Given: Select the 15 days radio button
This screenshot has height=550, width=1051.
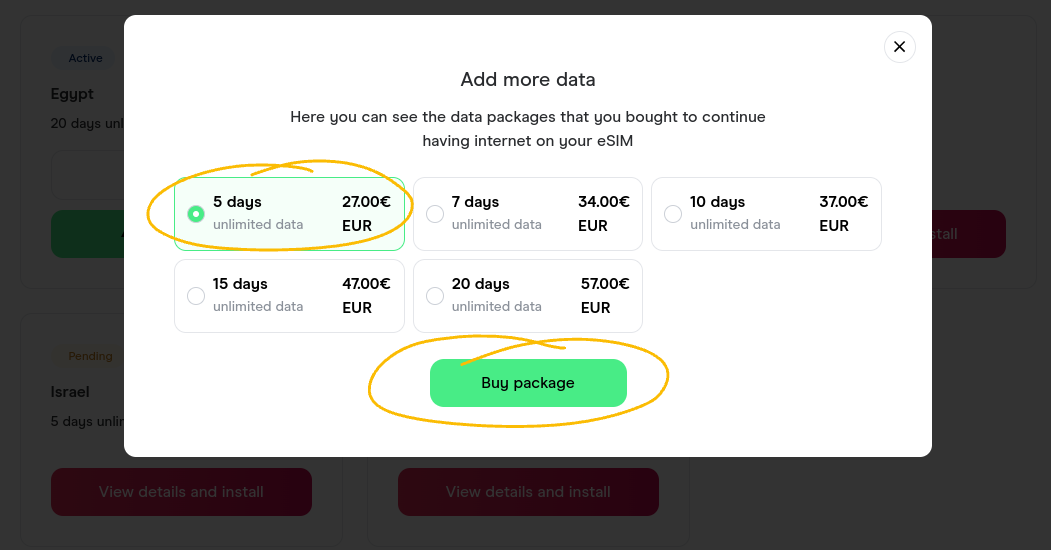Looking at the screenshot, I should tap(196, 295).
